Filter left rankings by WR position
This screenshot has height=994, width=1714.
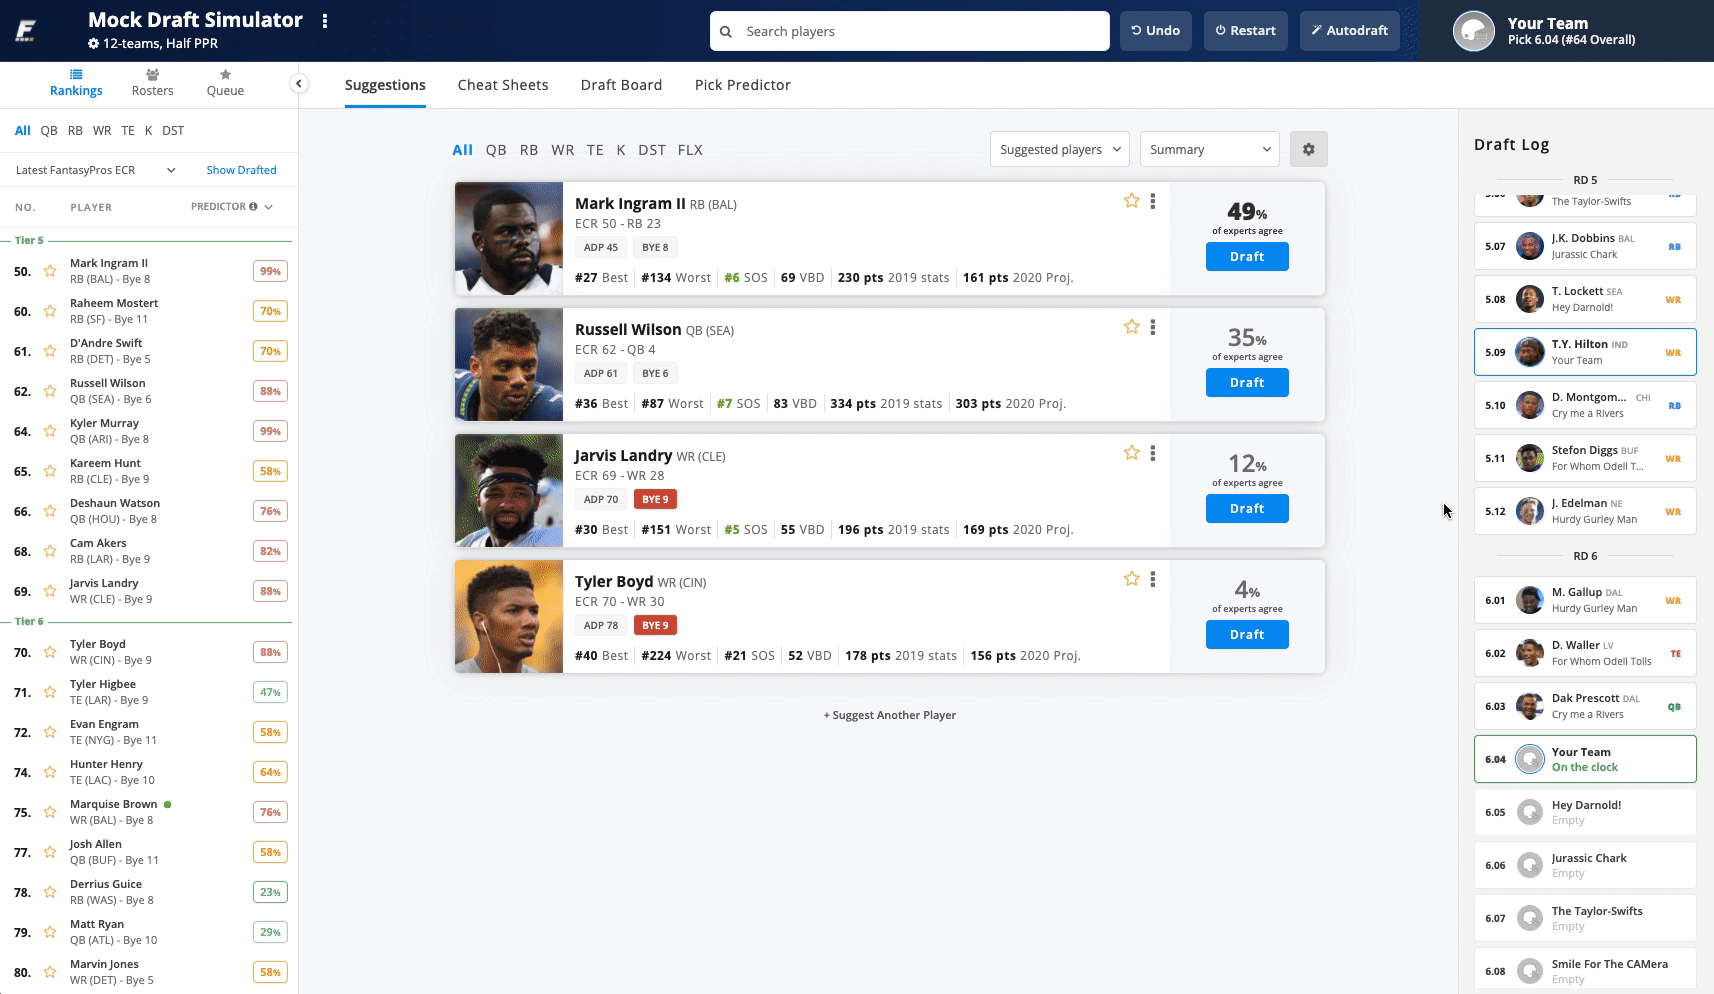[x=102, y=130]
